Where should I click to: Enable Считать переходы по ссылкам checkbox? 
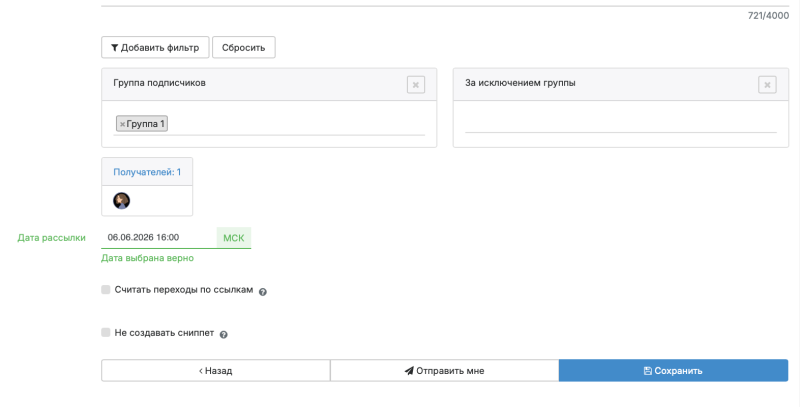pos(106,290)
